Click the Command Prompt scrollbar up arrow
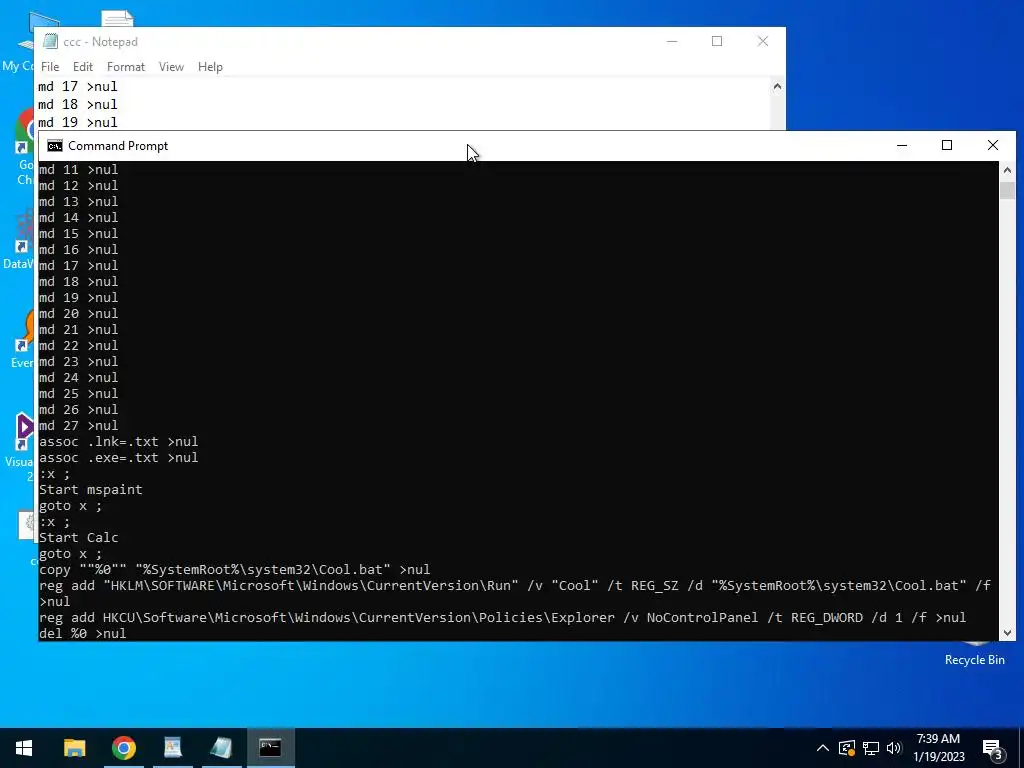Screen dimensions: 1024x768 point(1007,170)
